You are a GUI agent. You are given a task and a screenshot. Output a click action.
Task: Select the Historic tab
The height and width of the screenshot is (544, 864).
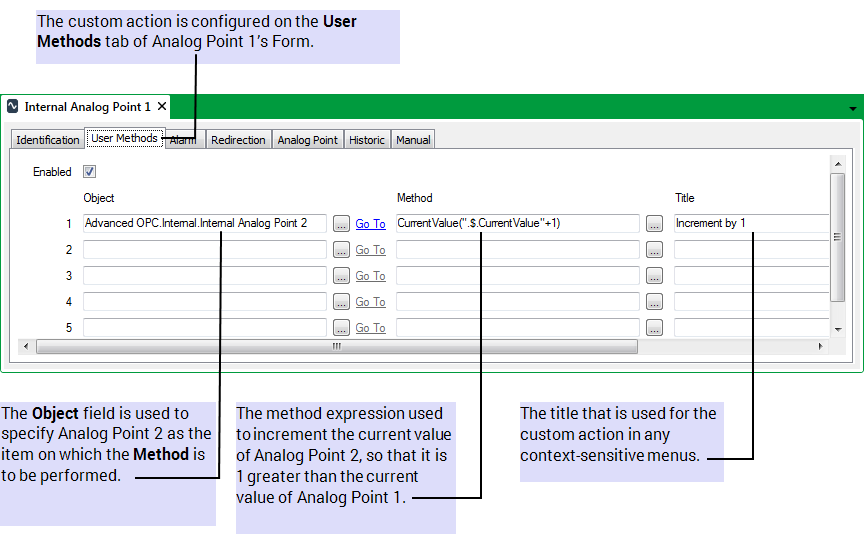click(367, 140)
